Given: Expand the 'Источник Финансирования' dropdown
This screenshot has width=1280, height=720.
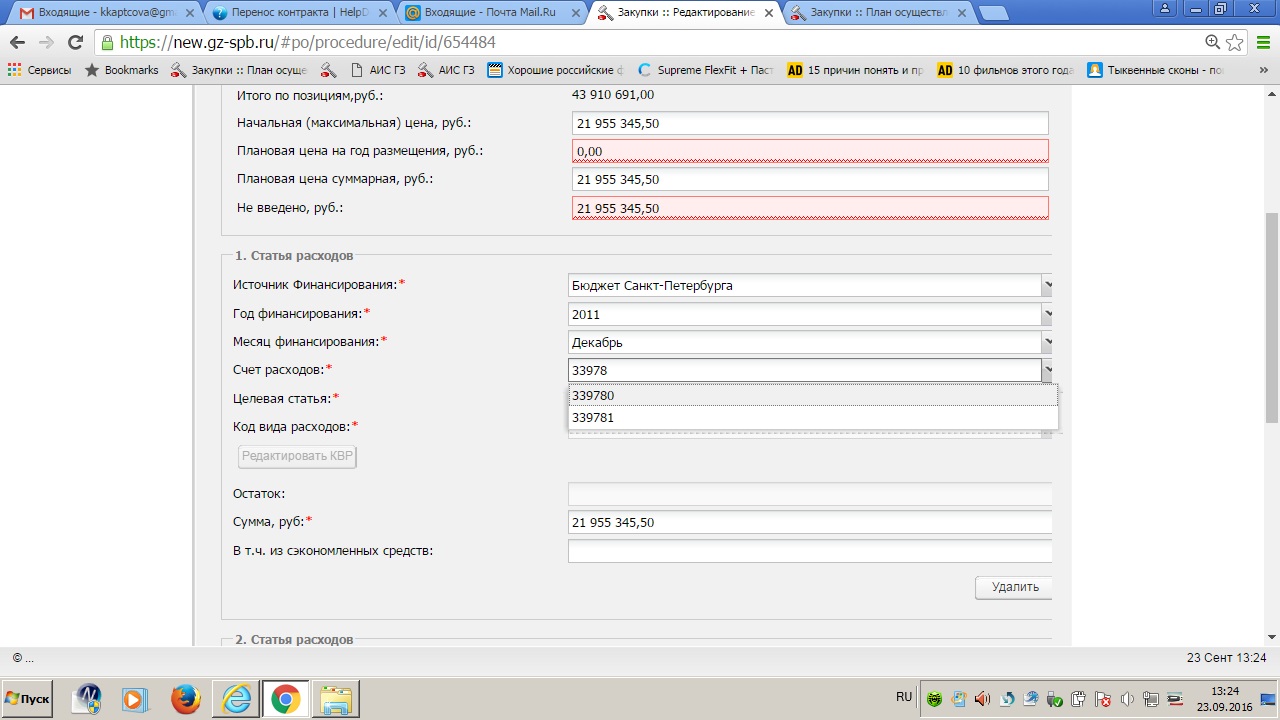Looking at the screenshot, I should pos(1047,286).
